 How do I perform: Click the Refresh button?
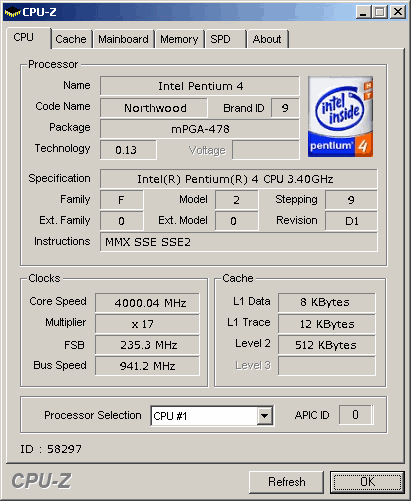coord(287,482)
